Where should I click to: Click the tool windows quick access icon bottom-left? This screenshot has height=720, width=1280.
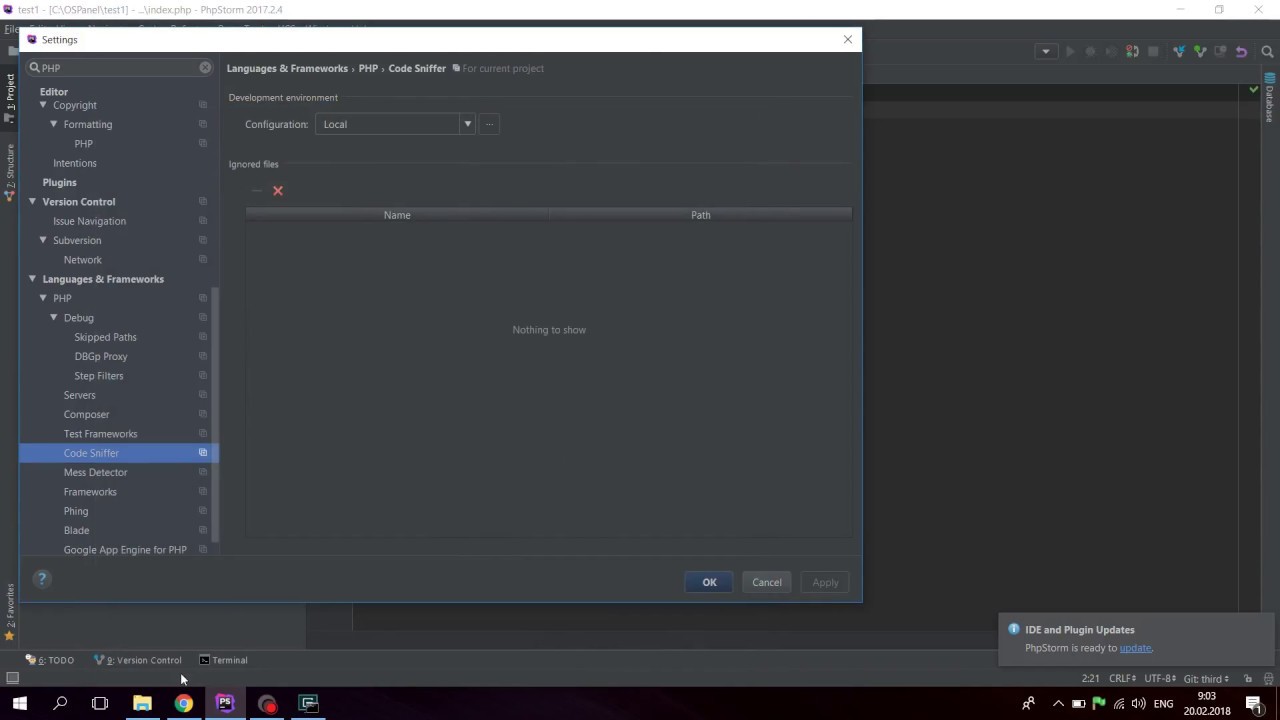click(12, 679)
